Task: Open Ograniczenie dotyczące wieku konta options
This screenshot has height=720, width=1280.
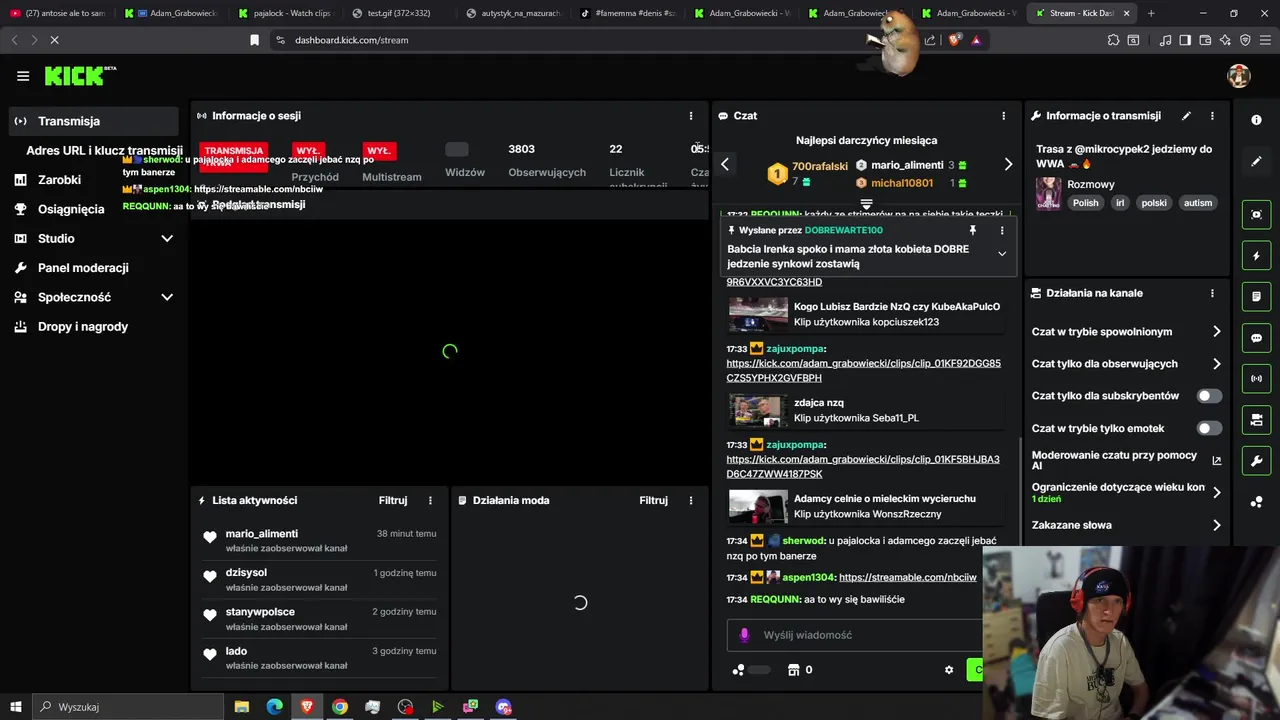Action: coord(1126,492)
